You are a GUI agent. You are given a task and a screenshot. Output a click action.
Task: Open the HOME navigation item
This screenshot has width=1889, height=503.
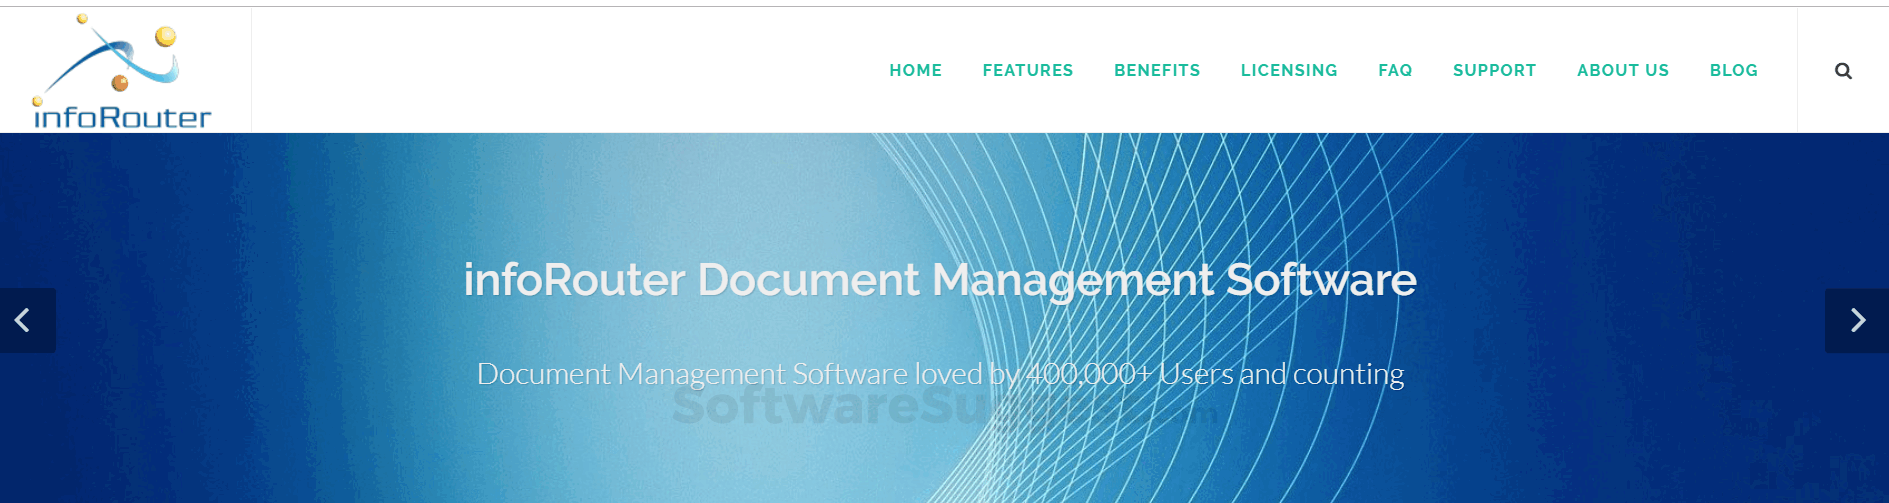915,71
